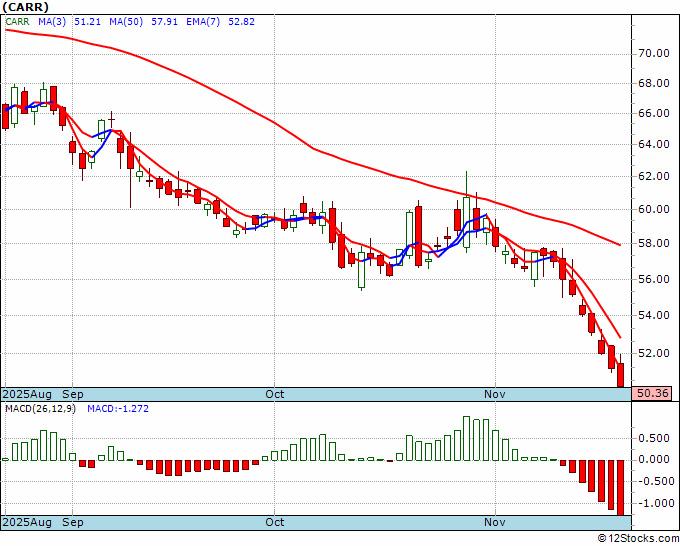Select the EMA(7) legend label

point(203,22)
